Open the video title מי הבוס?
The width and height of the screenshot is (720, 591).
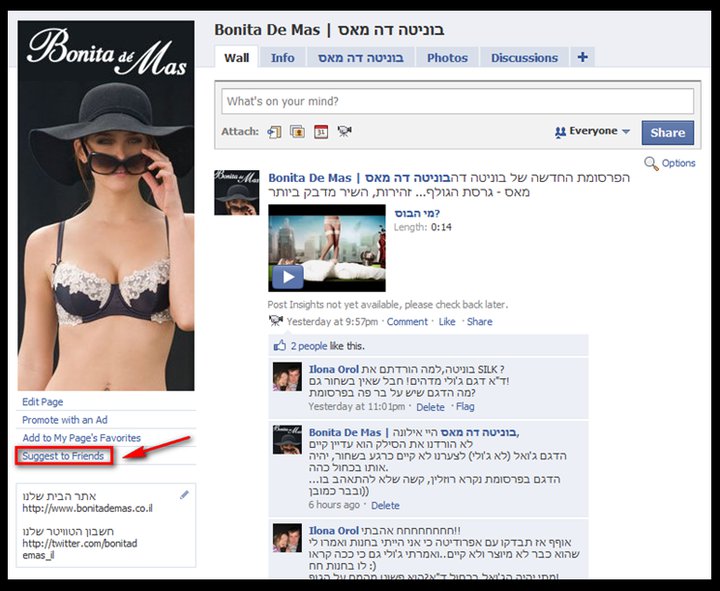417,214
